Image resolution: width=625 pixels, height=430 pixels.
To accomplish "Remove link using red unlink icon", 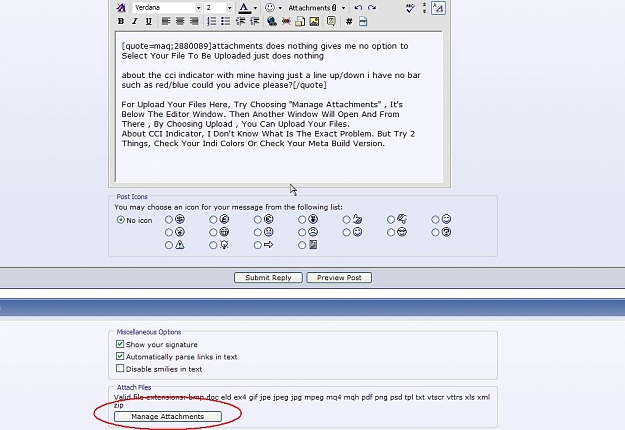I will click(x=286, y=22).
